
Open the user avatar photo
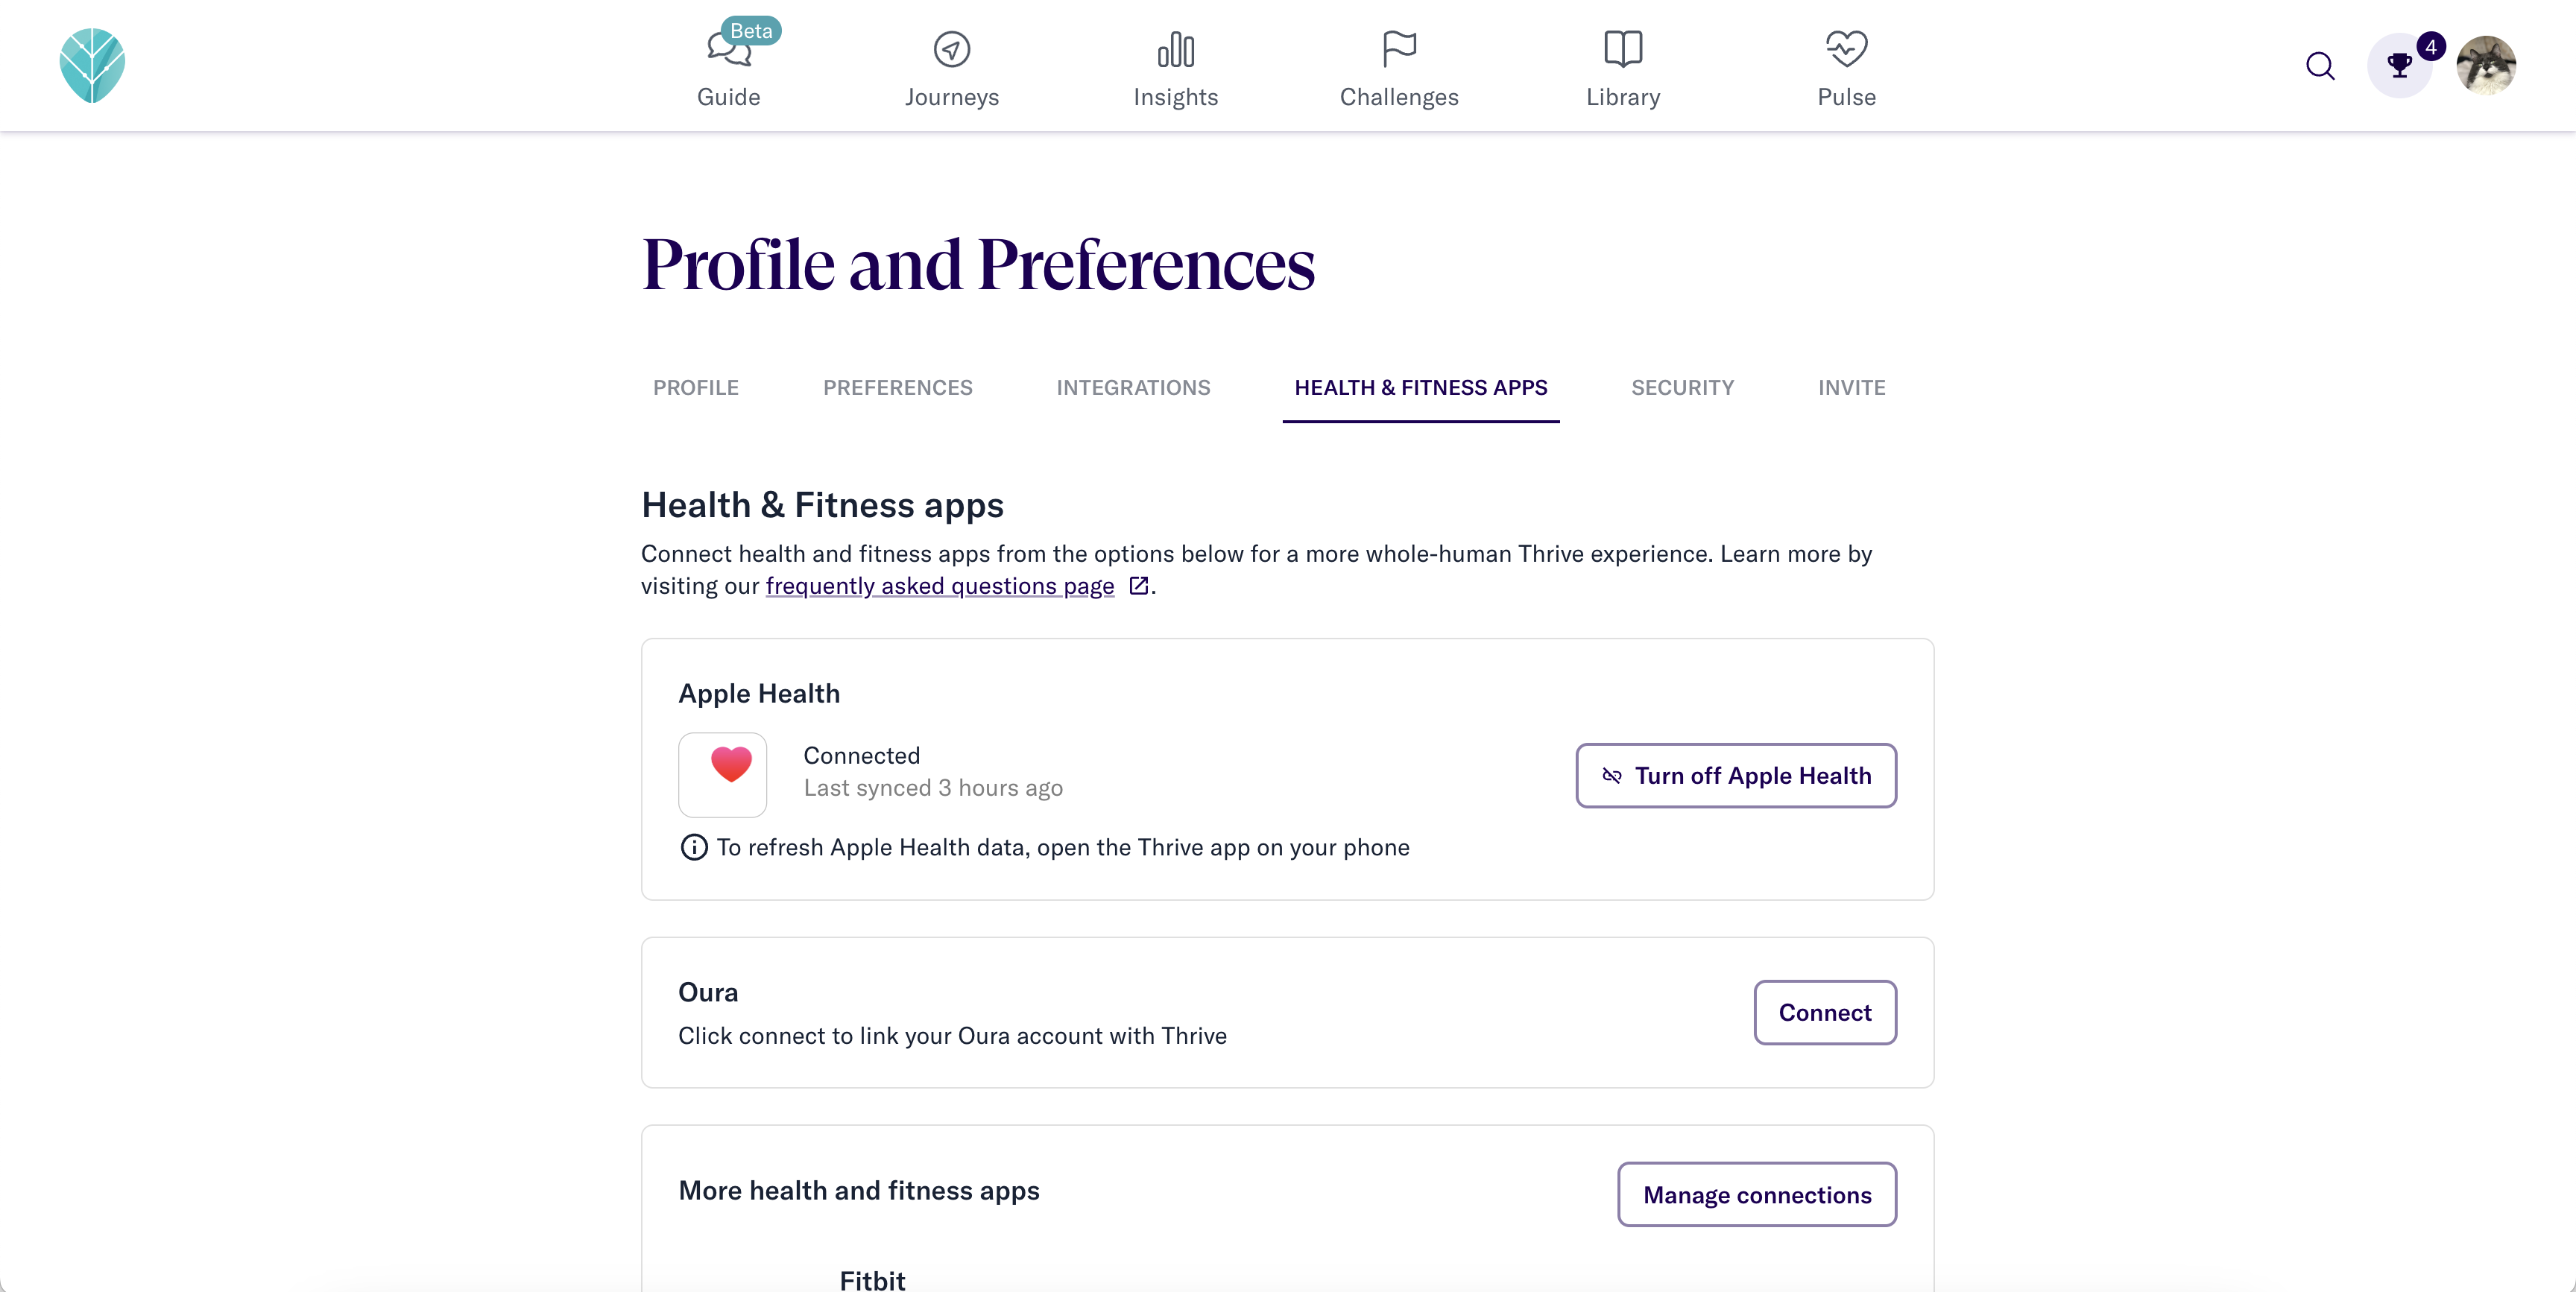2486,66
